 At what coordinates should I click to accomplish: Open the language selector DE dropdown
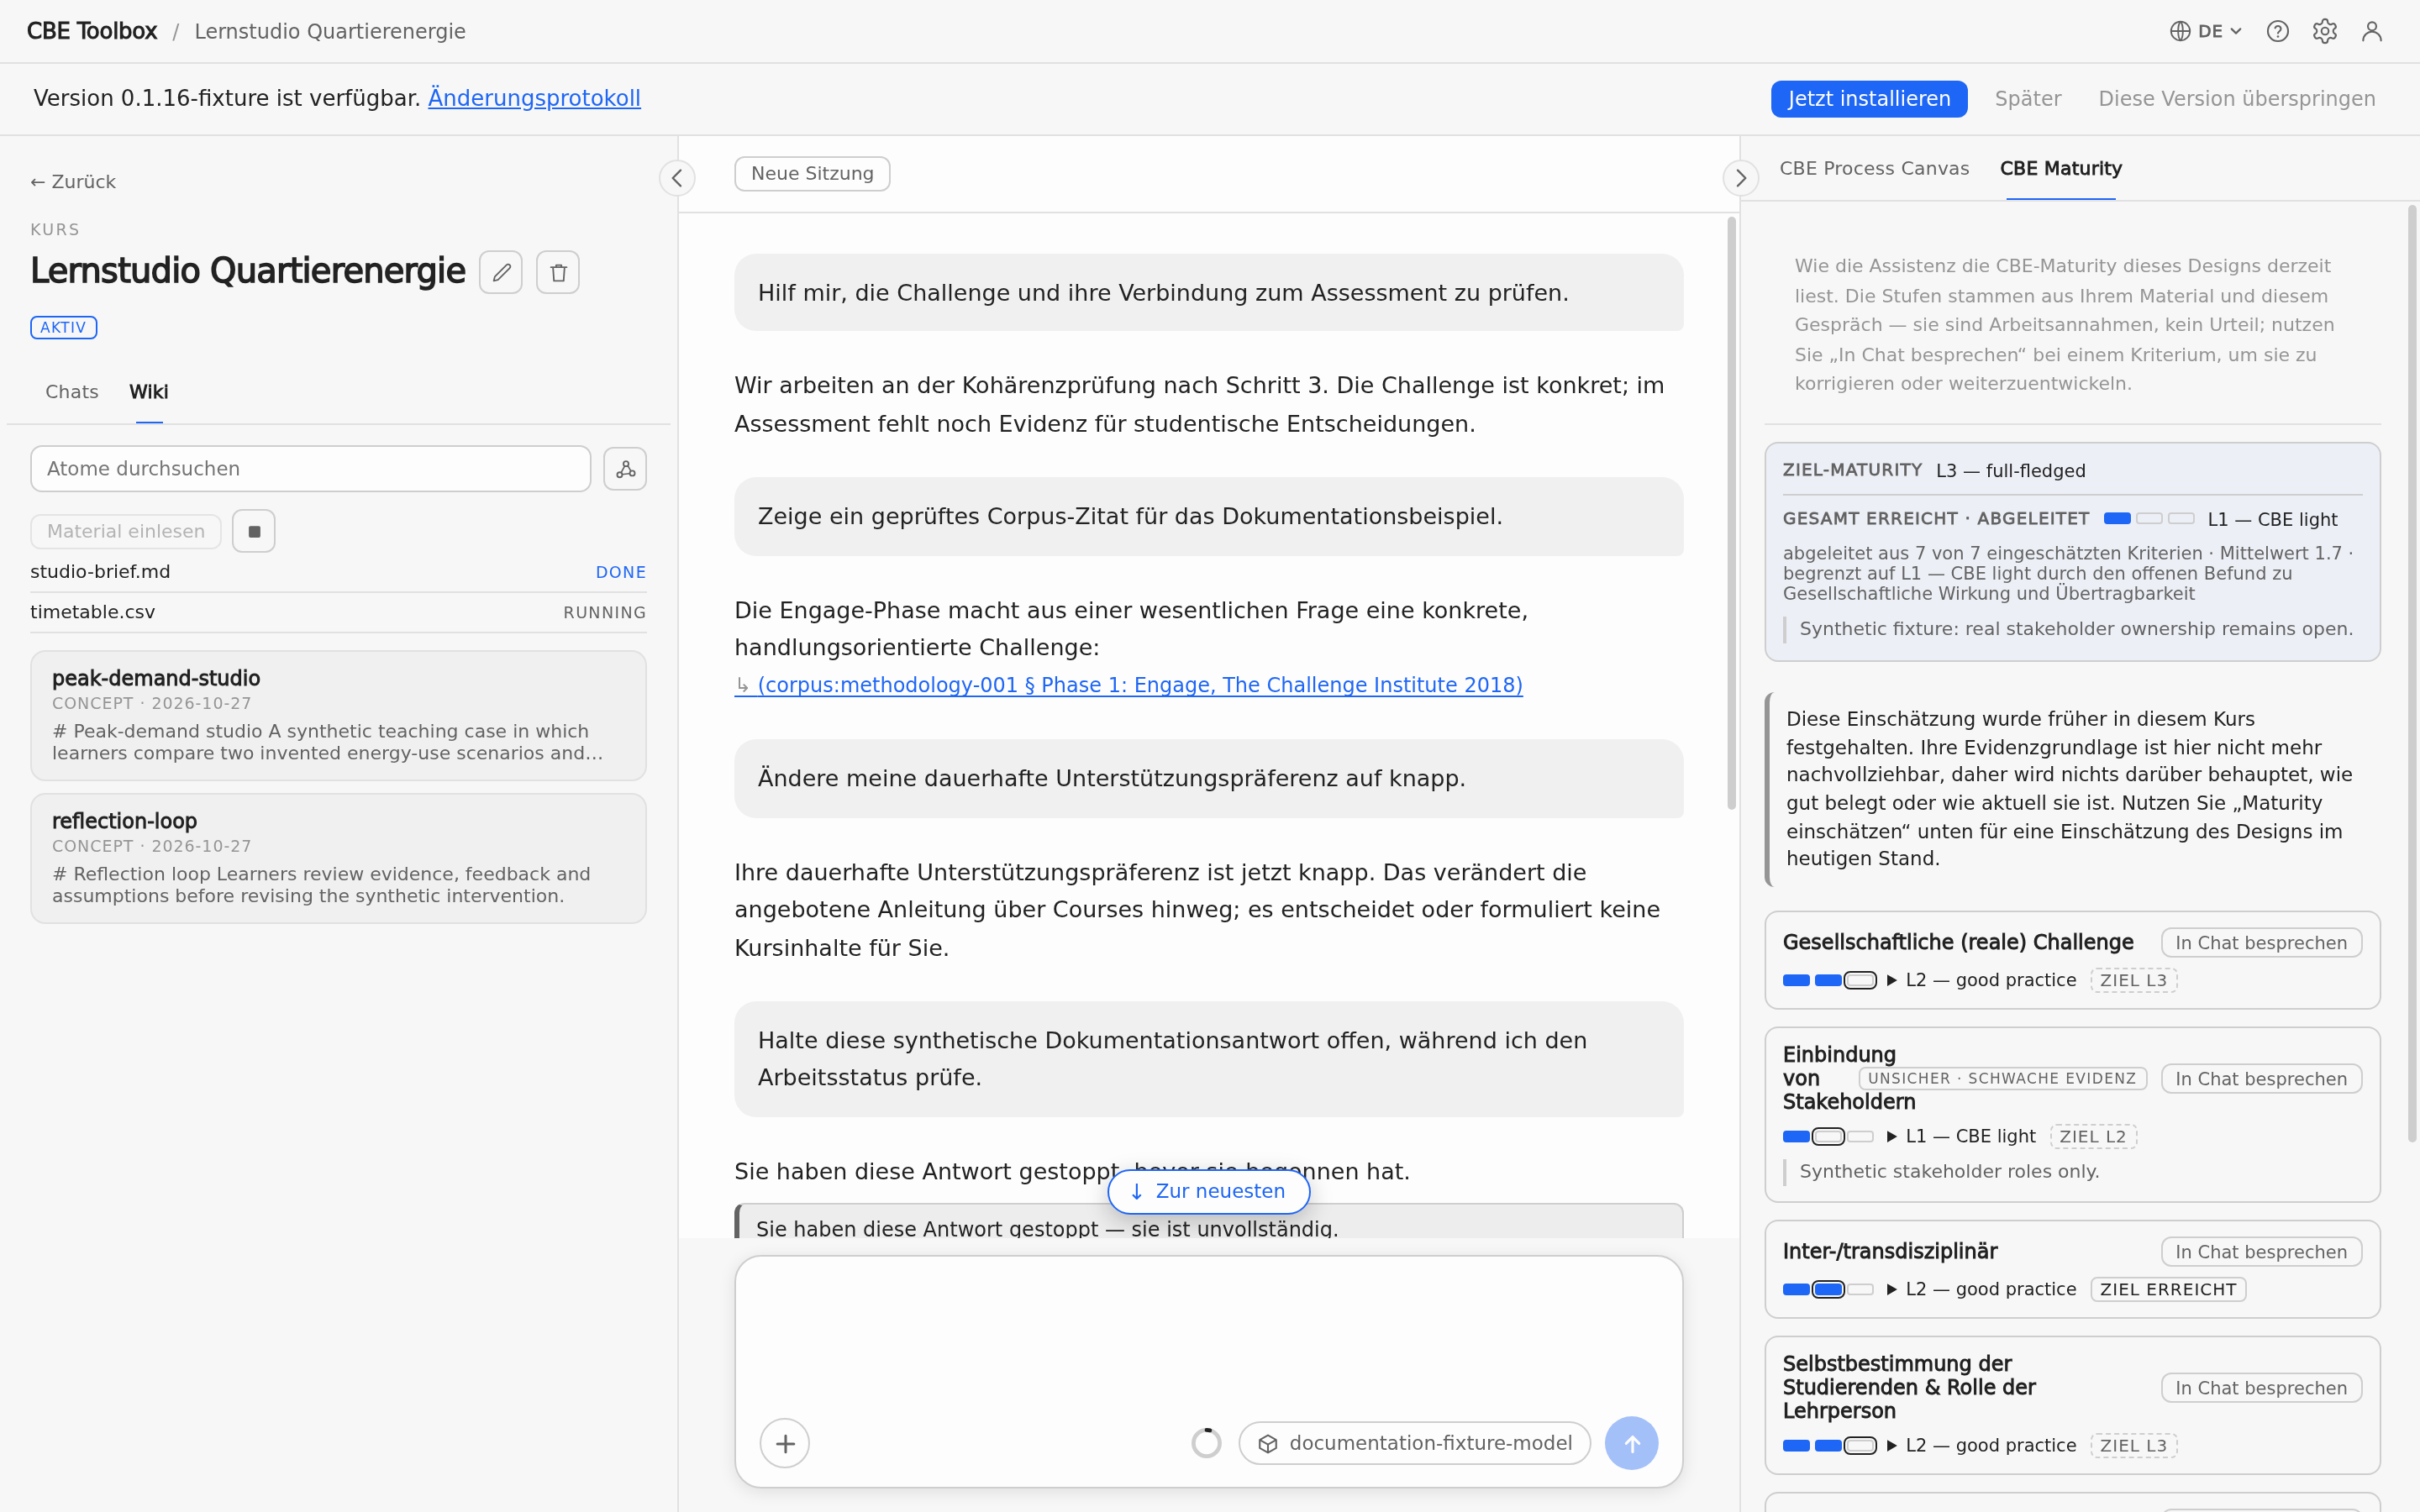pos(2205,31)
